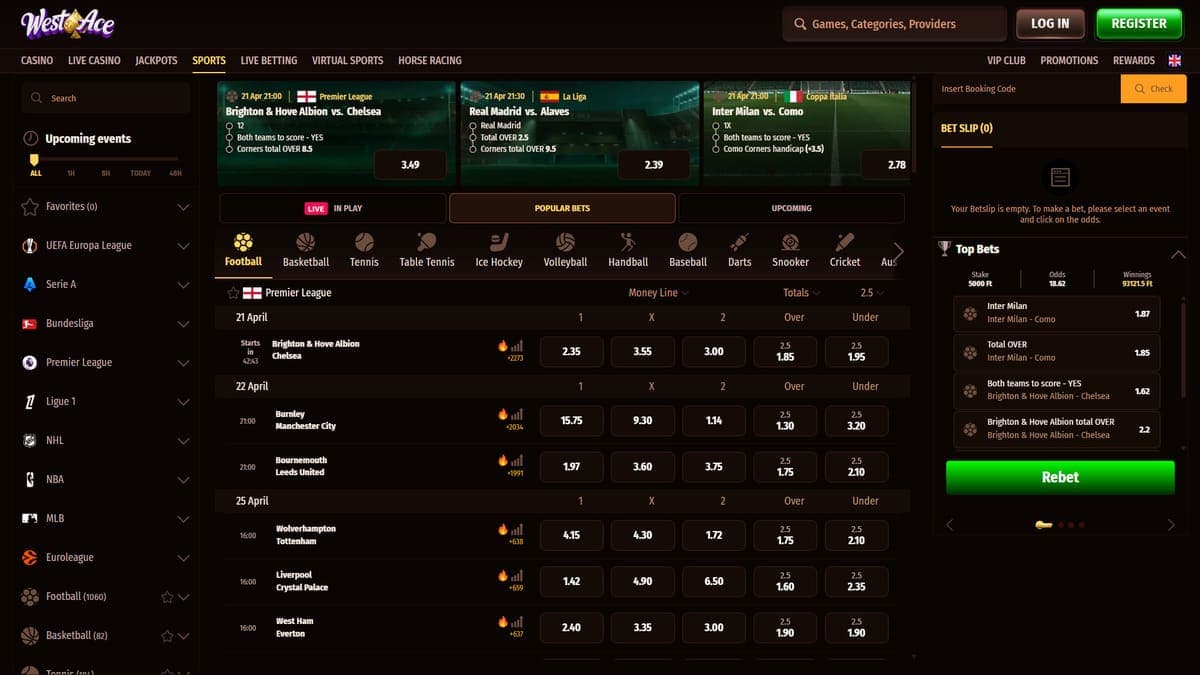Click the Favorites star icon in sidebar
1200x675 pixels.
coord(30,207)
